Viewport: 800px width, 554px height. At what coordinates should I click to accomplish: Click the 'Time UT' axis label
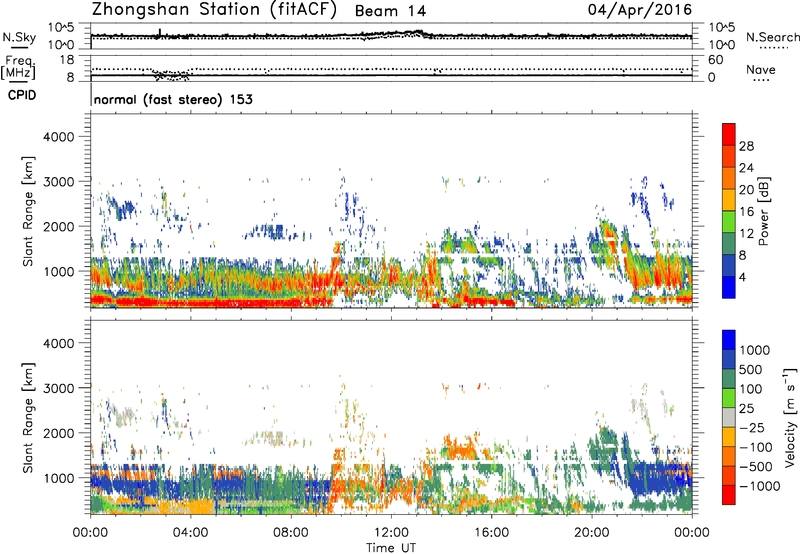tap(391, 548)
